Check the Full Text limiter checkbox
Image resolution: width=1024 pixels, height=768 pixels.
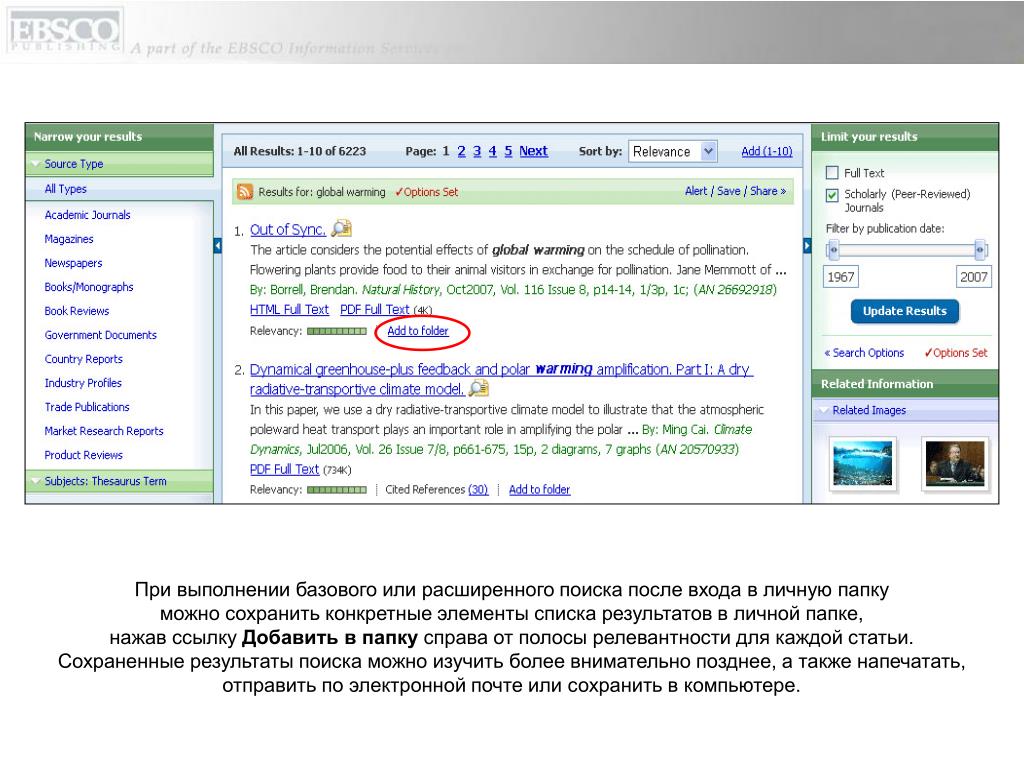(832, 172)
